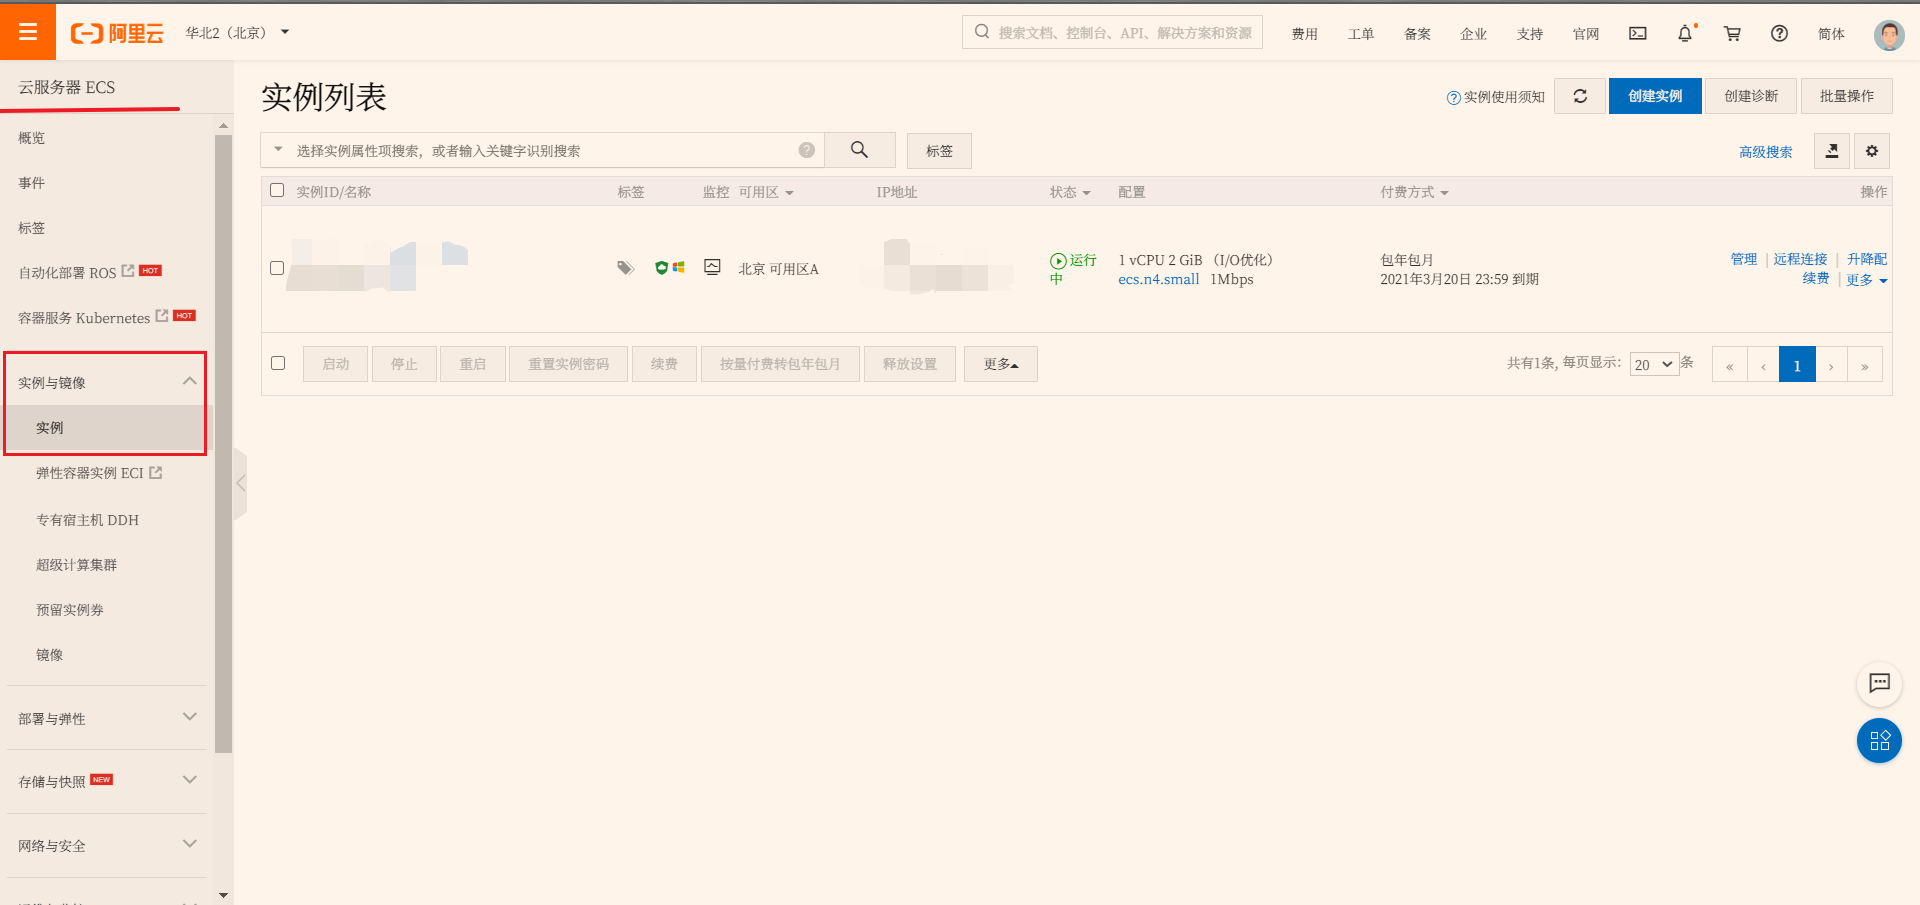Open the Cloud Shell terminal icon
This screenshot has width=1920, height=905.
pos(1637,33)
